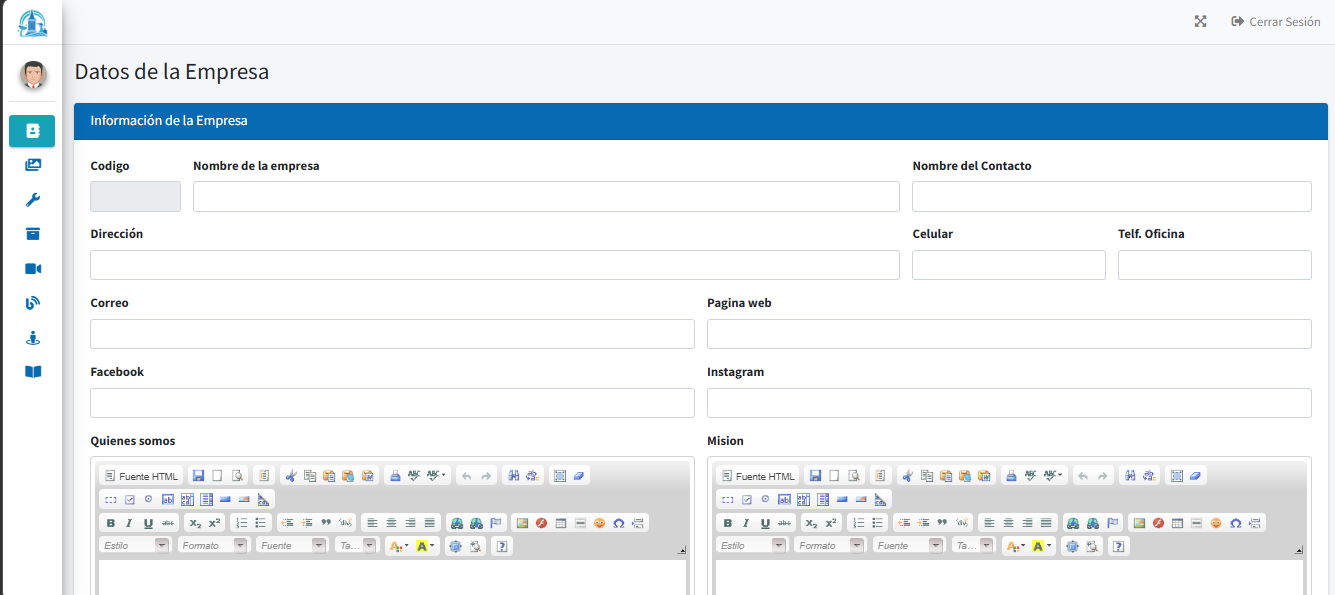Click the video camera icon in the sidebar
The width and height of the screenshot is (1335, 595).
32,268
